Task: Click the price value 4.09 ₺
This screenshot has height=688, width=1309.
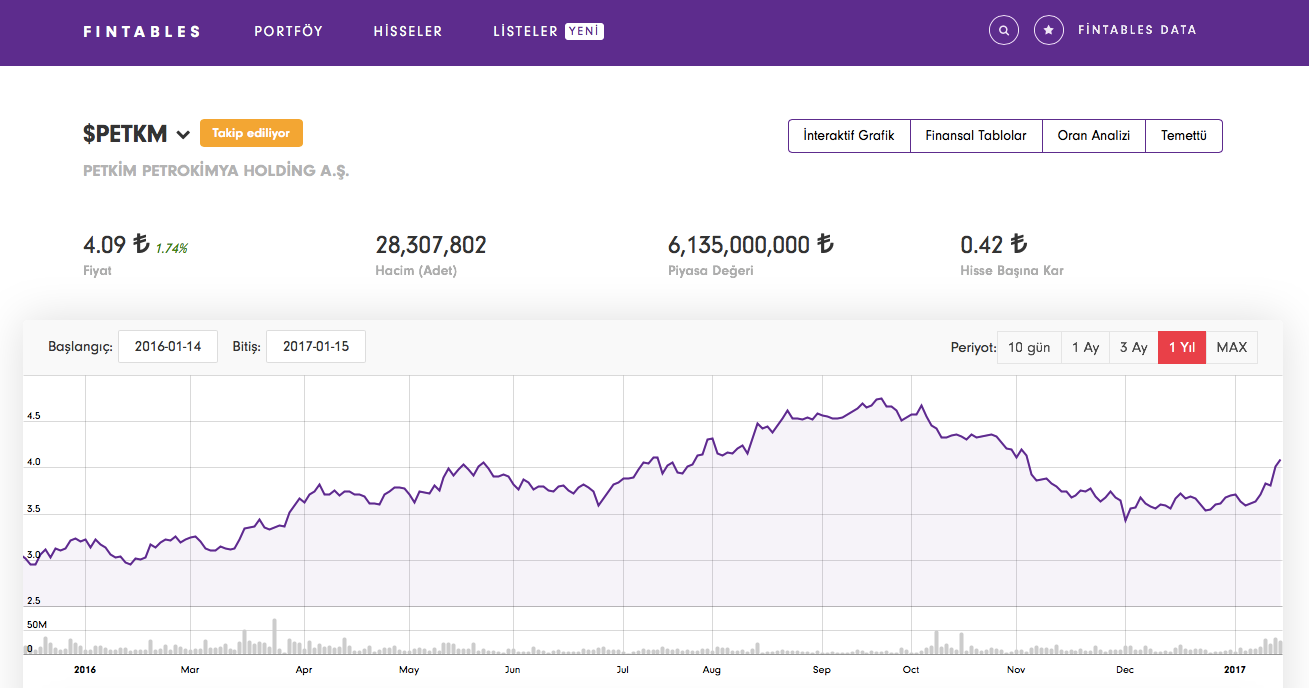Action: [116, 244]
